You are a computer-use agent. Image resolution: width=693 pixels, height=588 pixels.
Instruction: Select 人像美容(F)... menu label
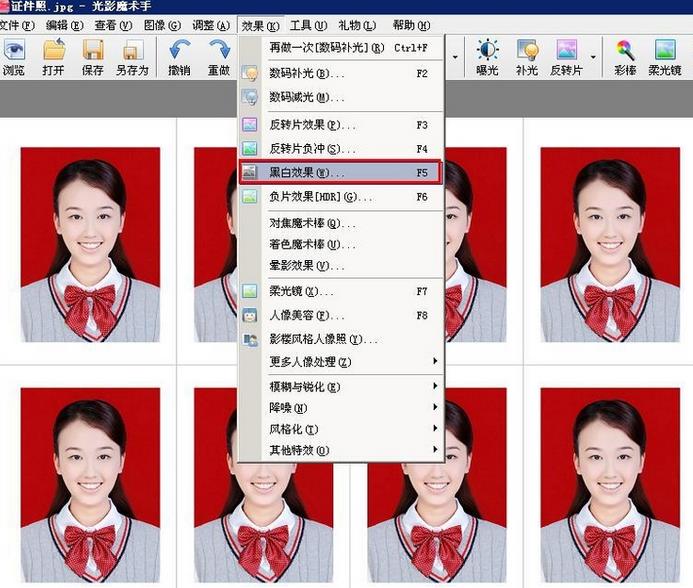tap(307, 316)
